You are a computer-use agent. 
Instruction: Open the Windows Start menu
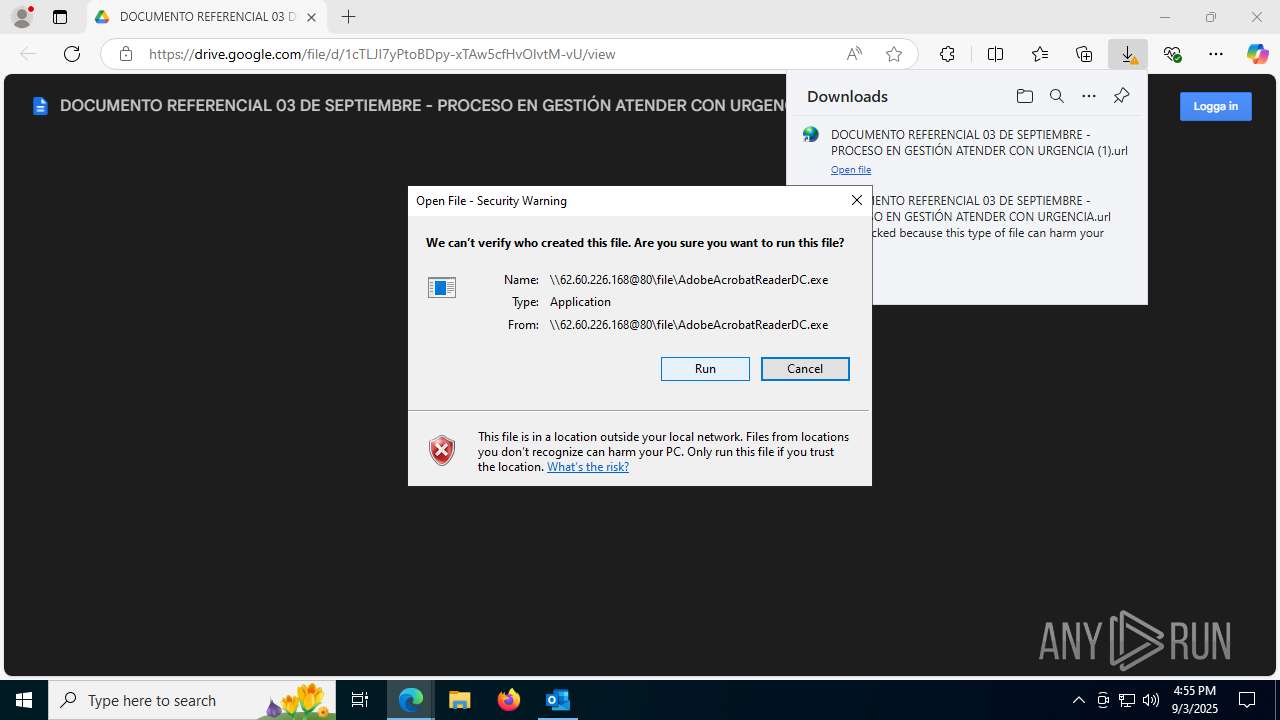coord(24,700)
